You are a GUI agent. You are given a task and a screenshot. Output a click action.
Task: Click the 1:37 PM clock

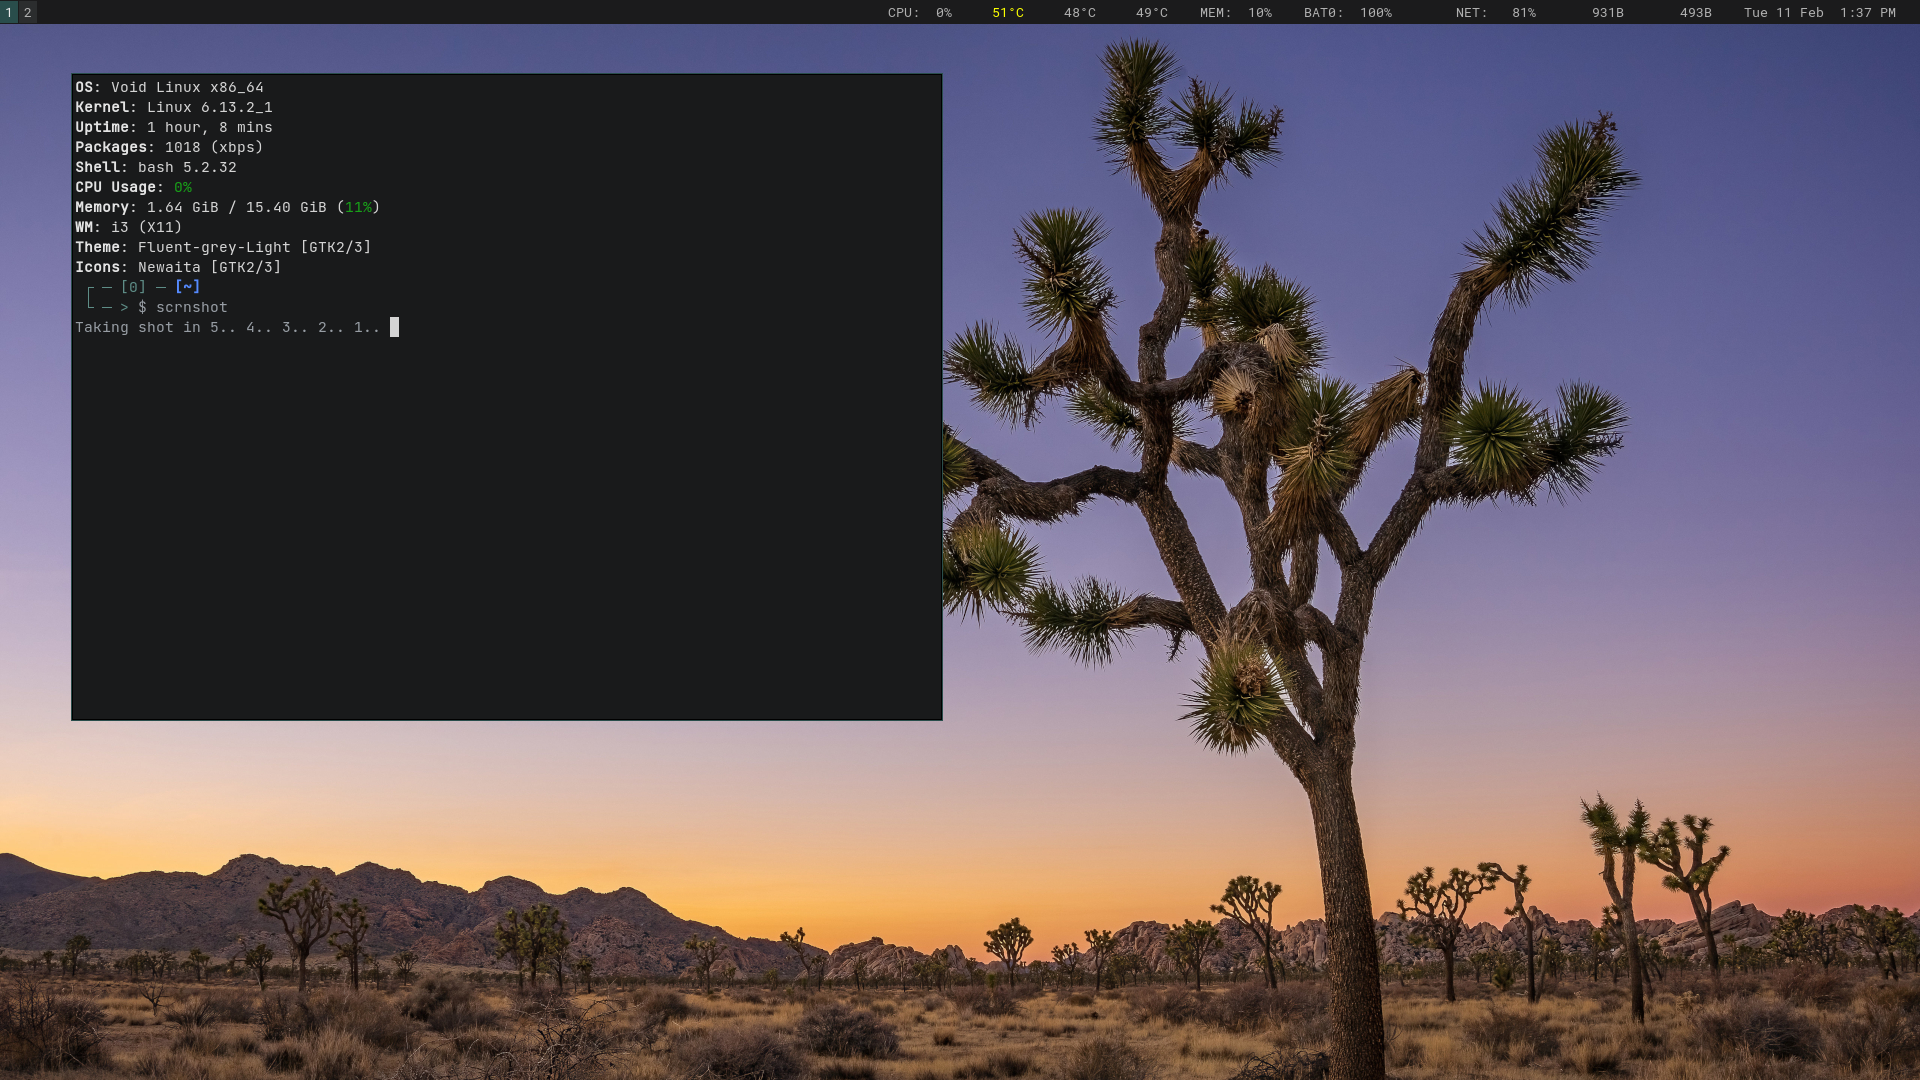click(1867, 13)
